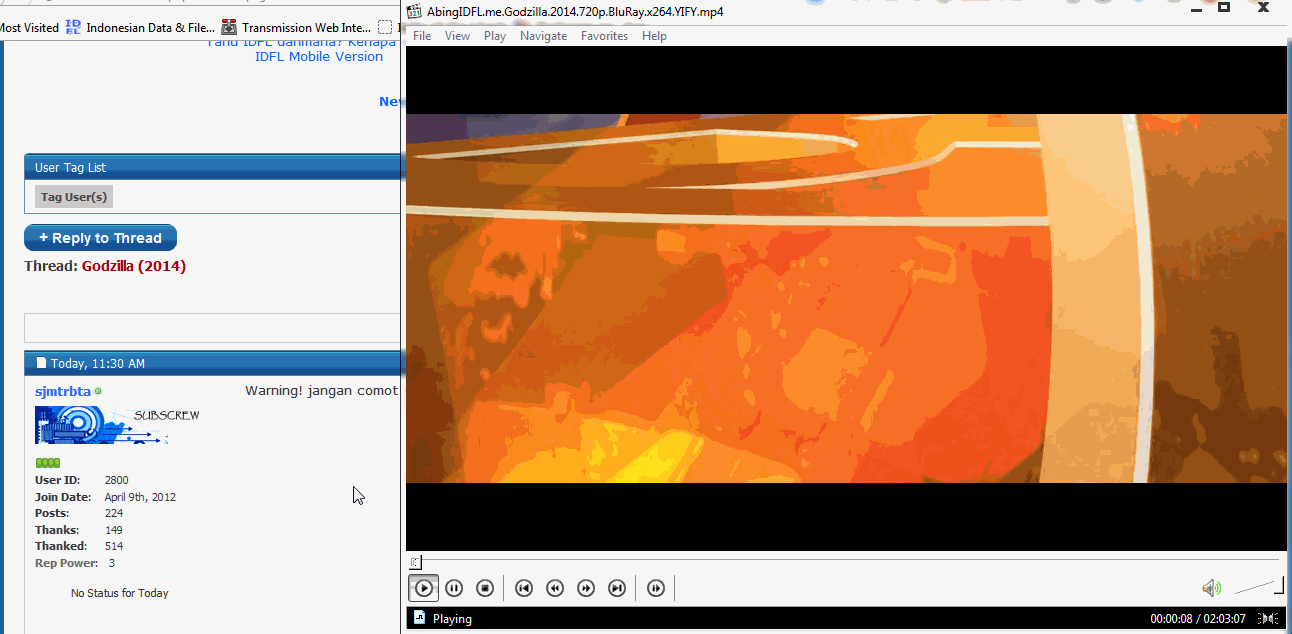Click the Play button in the media player
The image size is (1292, 634).
click(424, 588)
